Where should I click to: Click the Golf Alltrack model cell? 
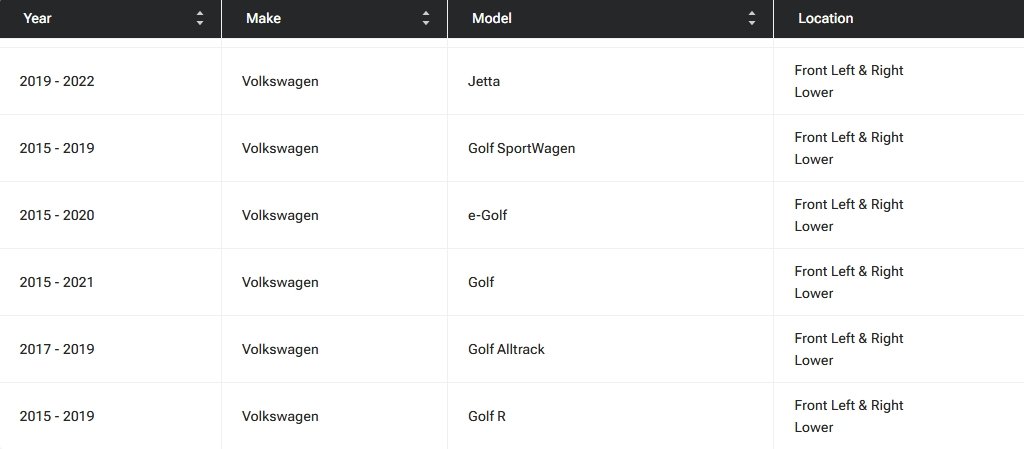tap(506, 349)
